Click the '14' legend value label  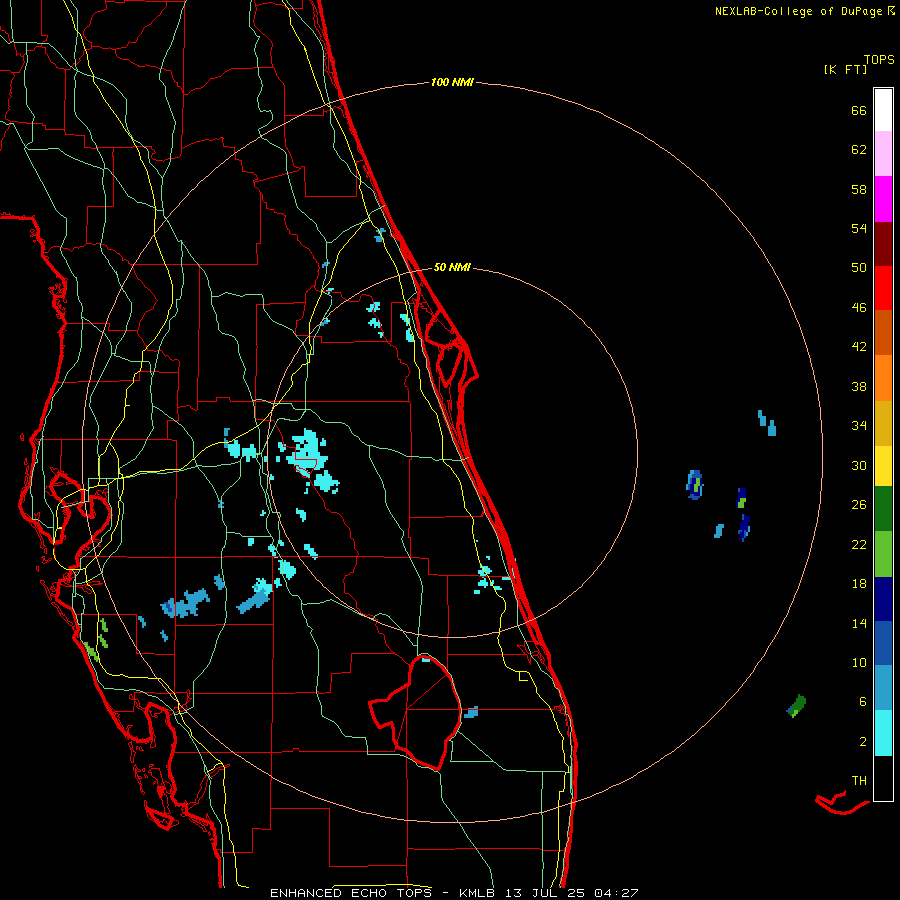(x=859, y=624)
